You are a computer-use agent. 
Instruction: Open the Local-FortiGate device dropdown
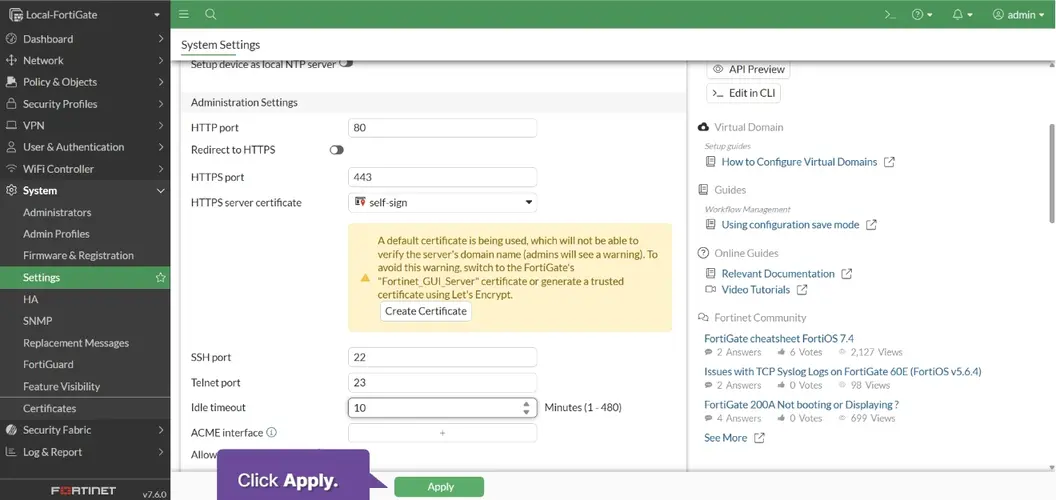[85, 14]
